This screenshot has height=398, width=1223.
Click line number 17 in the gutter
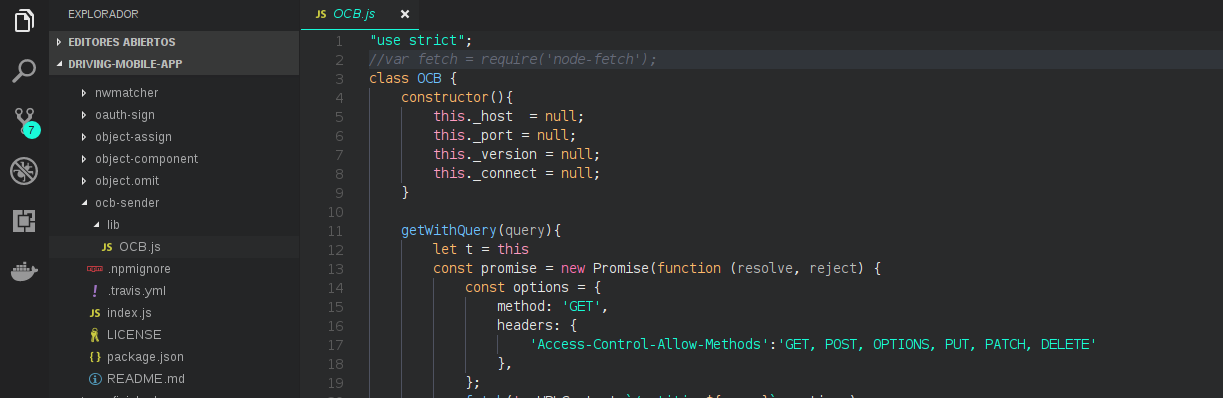[336, 345]
